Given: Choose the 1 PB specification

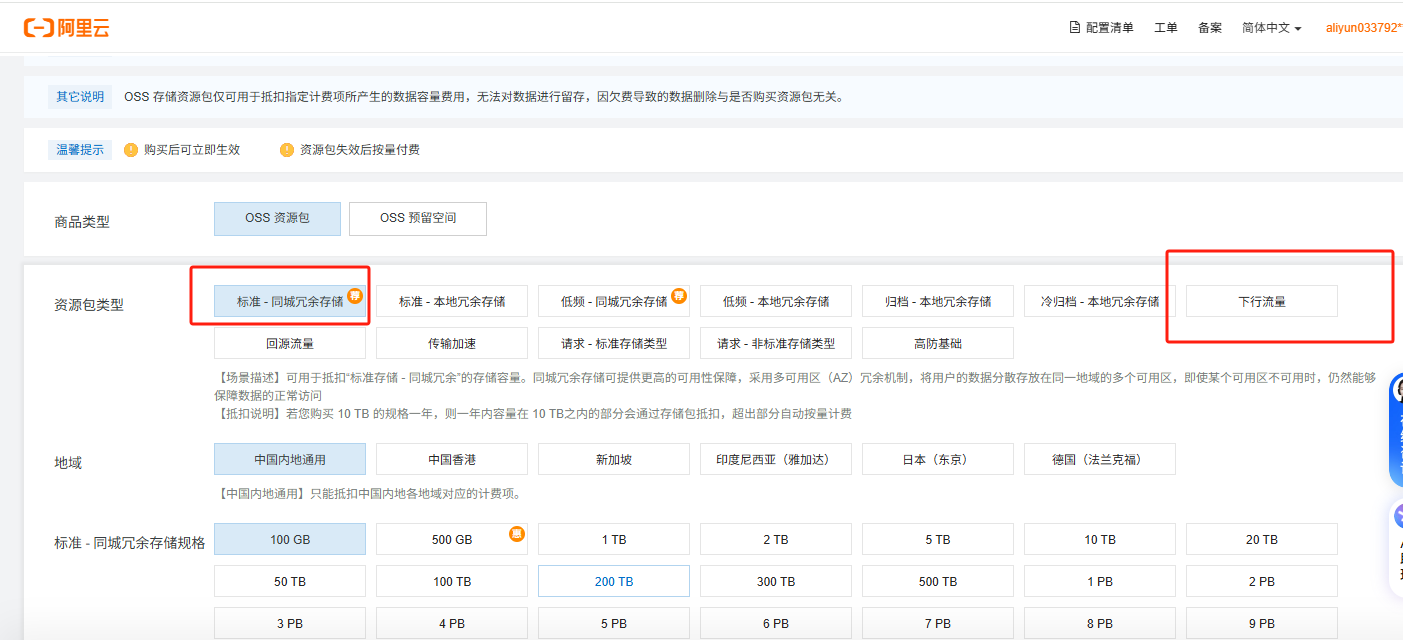Looking at the screenshot, I should [1100, 581].
